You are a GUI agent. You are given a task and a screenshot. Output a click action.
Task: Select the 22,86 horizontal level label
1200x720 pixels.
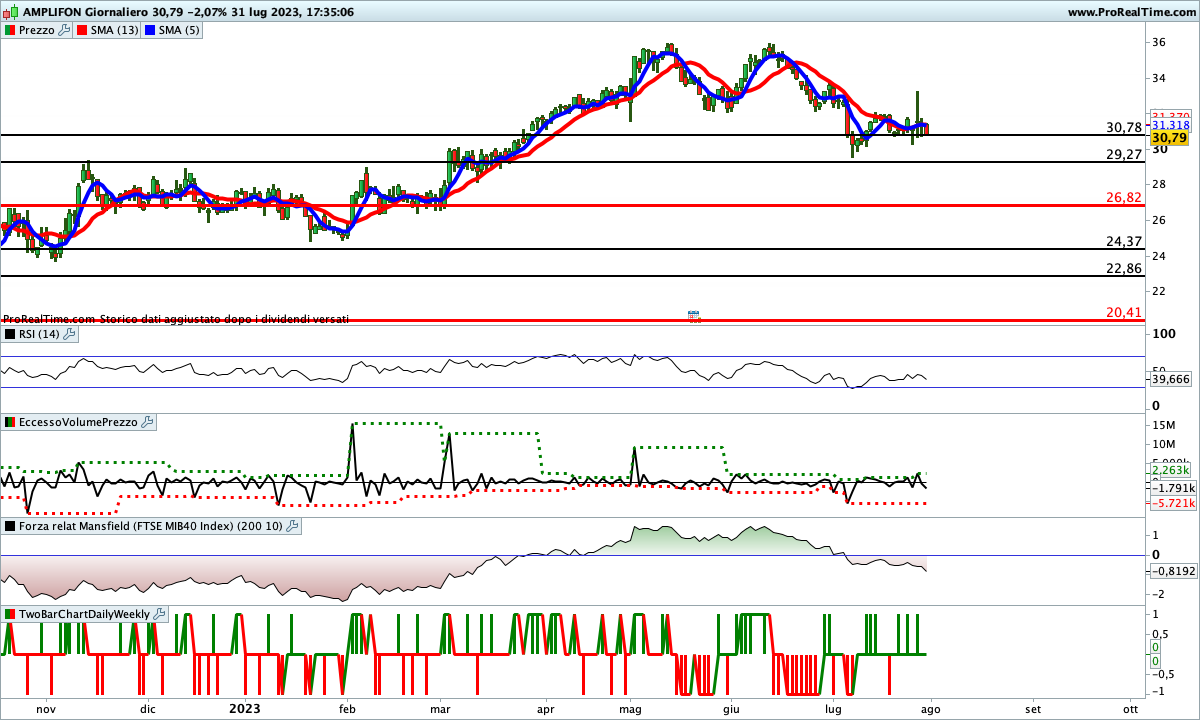tap(1124, 268)
